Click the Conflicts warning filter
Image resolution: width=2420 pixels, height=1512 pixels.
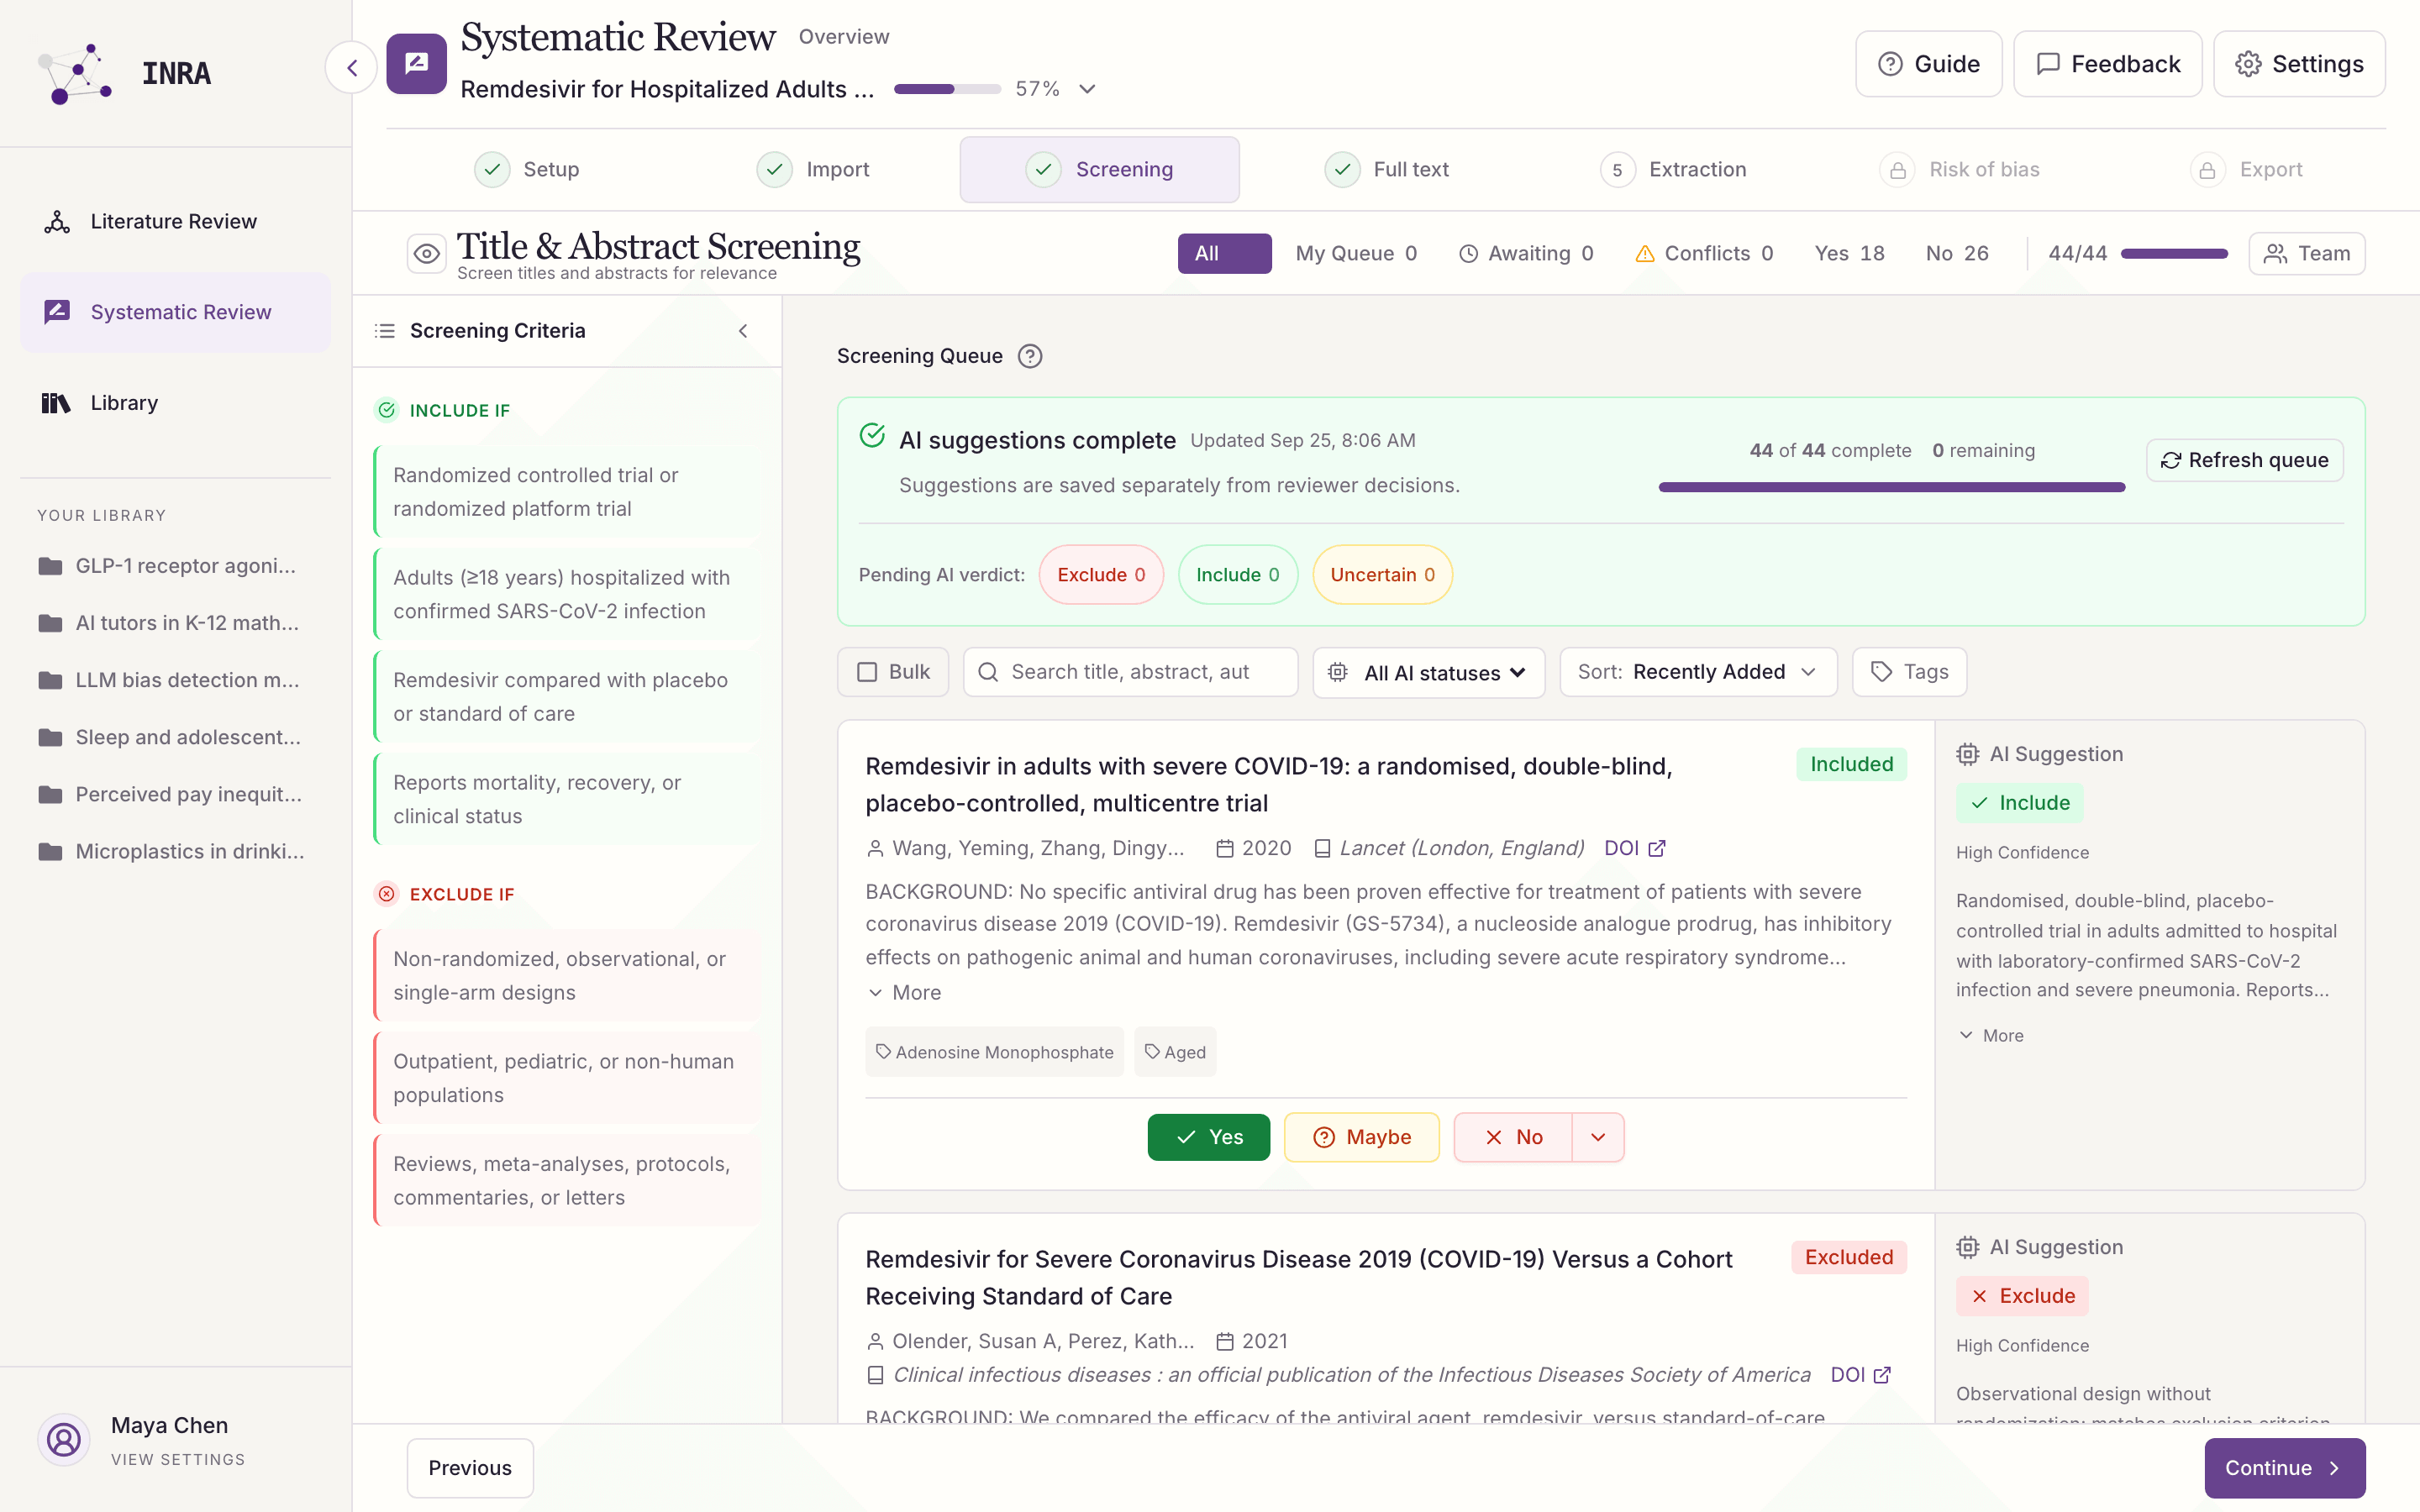[1704, 254]
